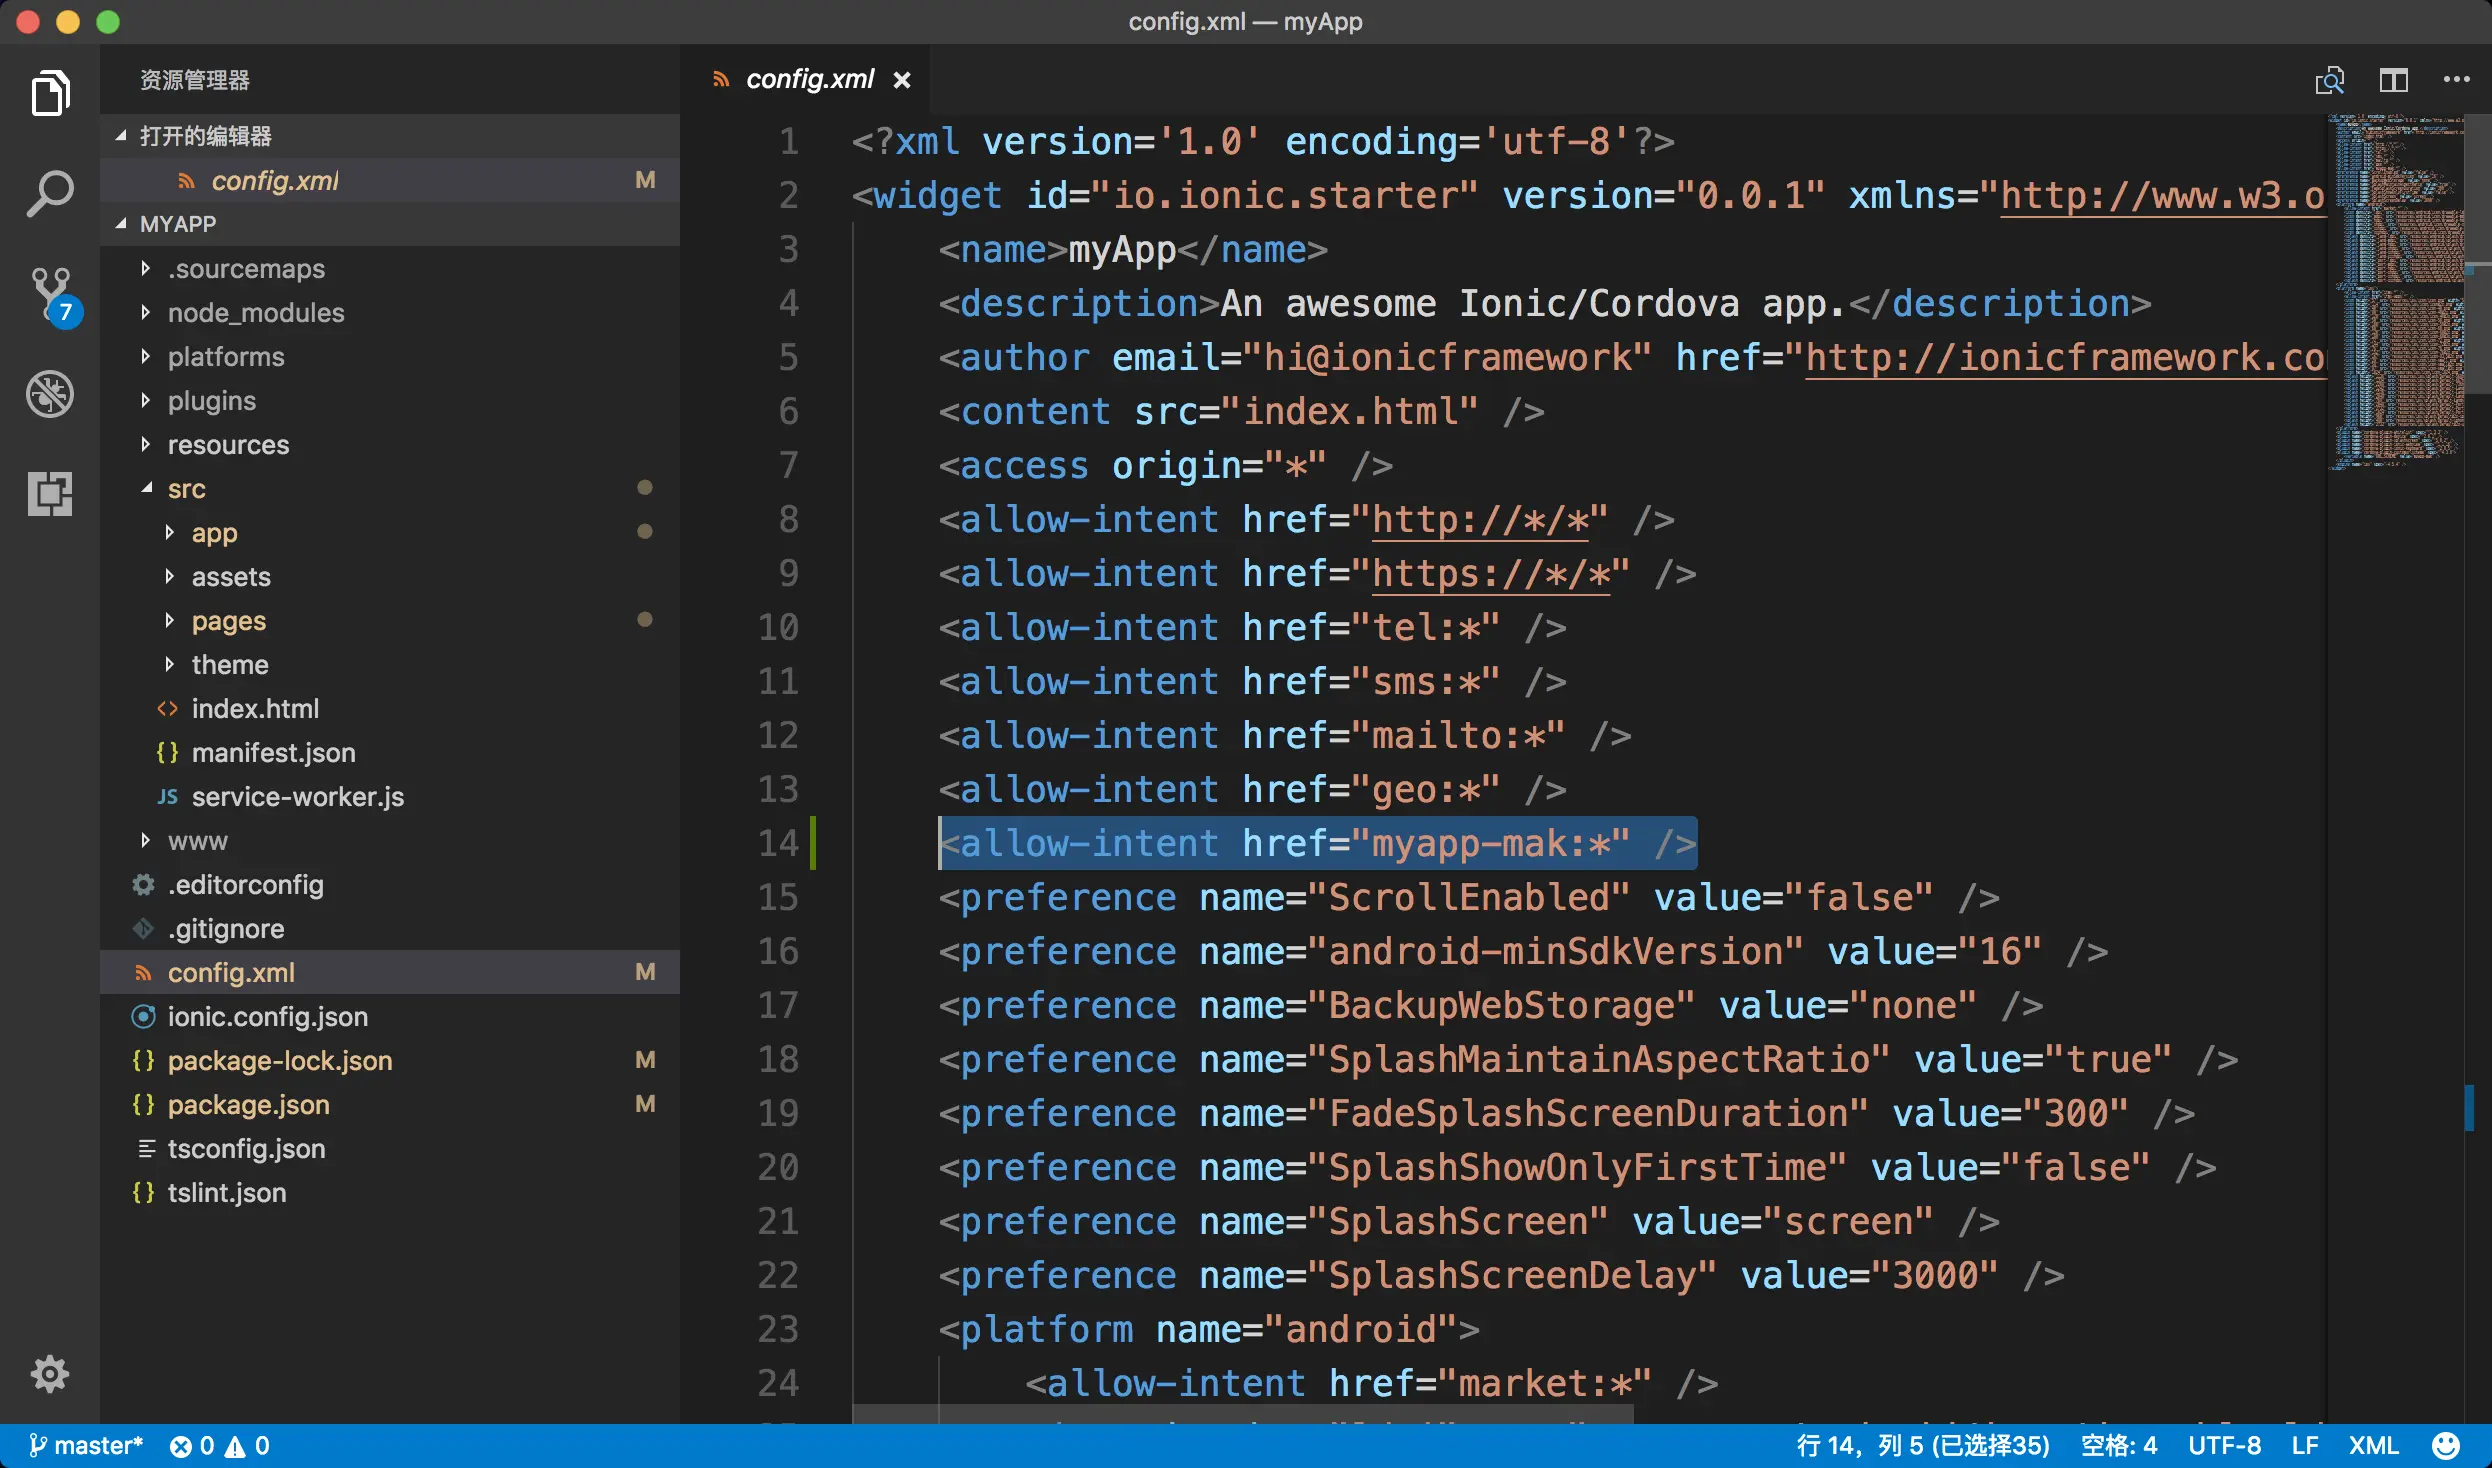Change UTF-8 encoding in status bar
This screenshot has height=1468, width=2492.
(x=2223, y=1445)
